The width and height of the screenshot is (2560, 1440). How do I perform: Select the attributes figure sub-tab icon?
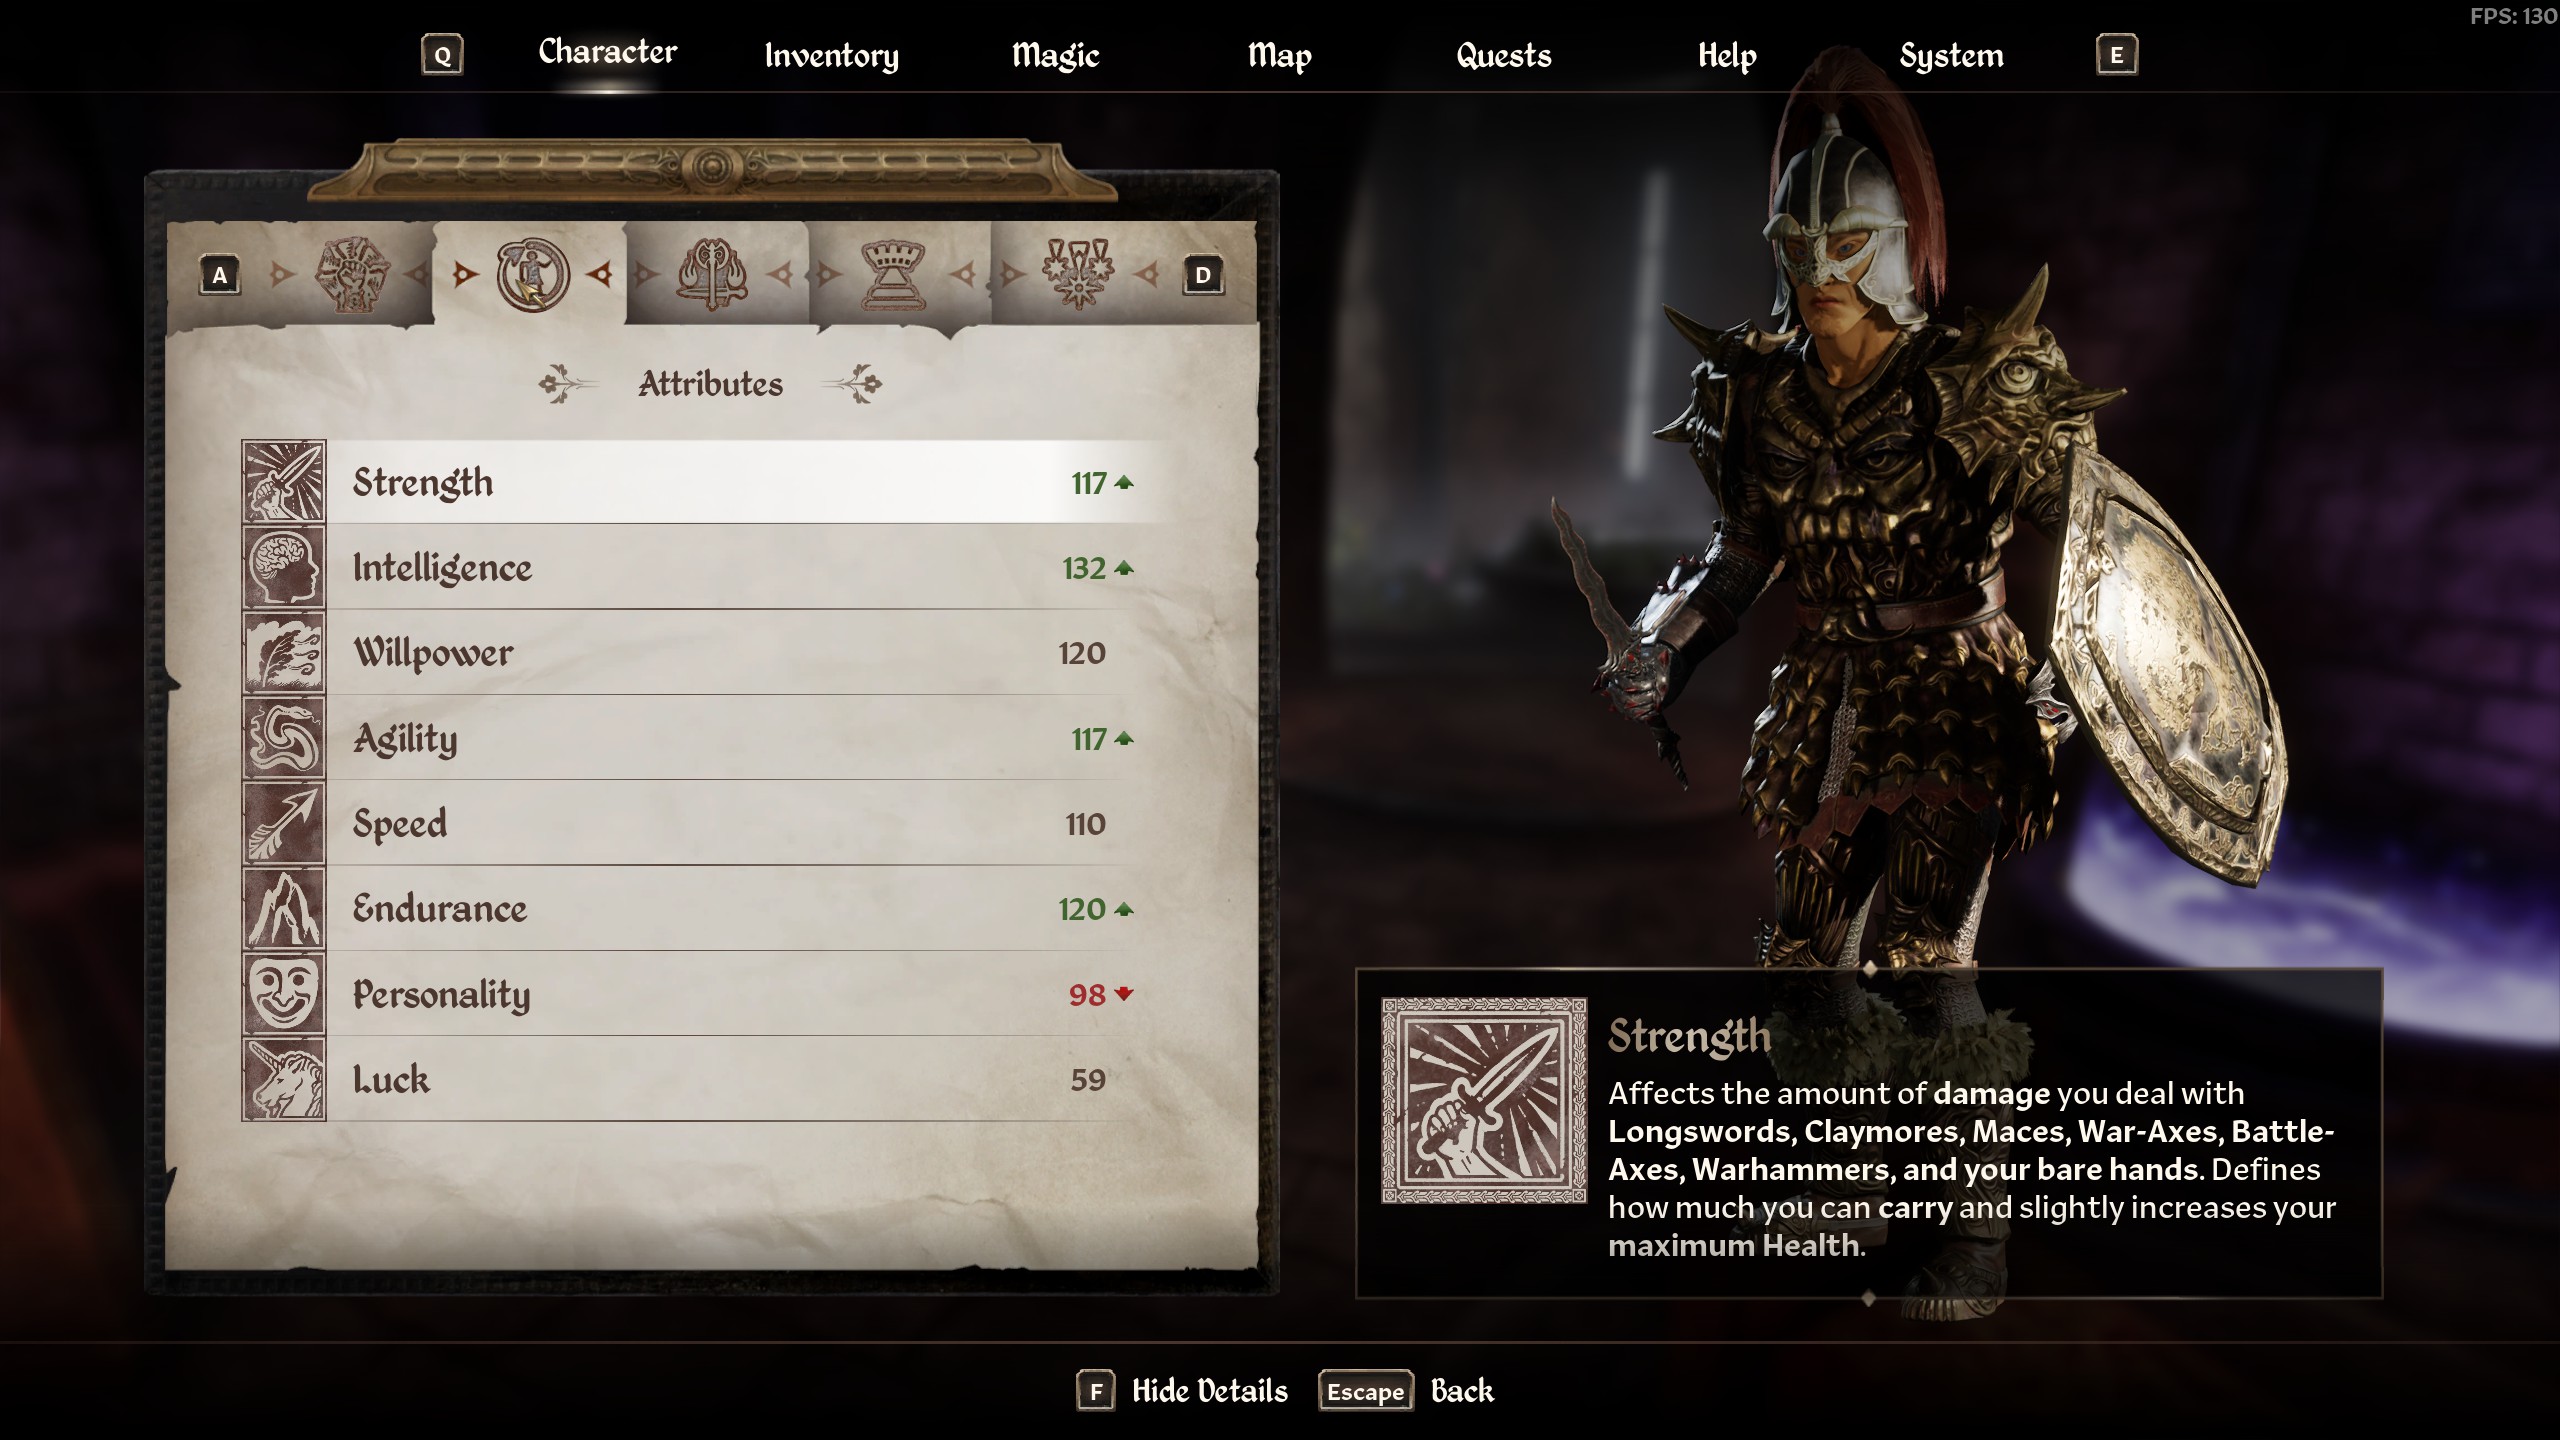532,274
